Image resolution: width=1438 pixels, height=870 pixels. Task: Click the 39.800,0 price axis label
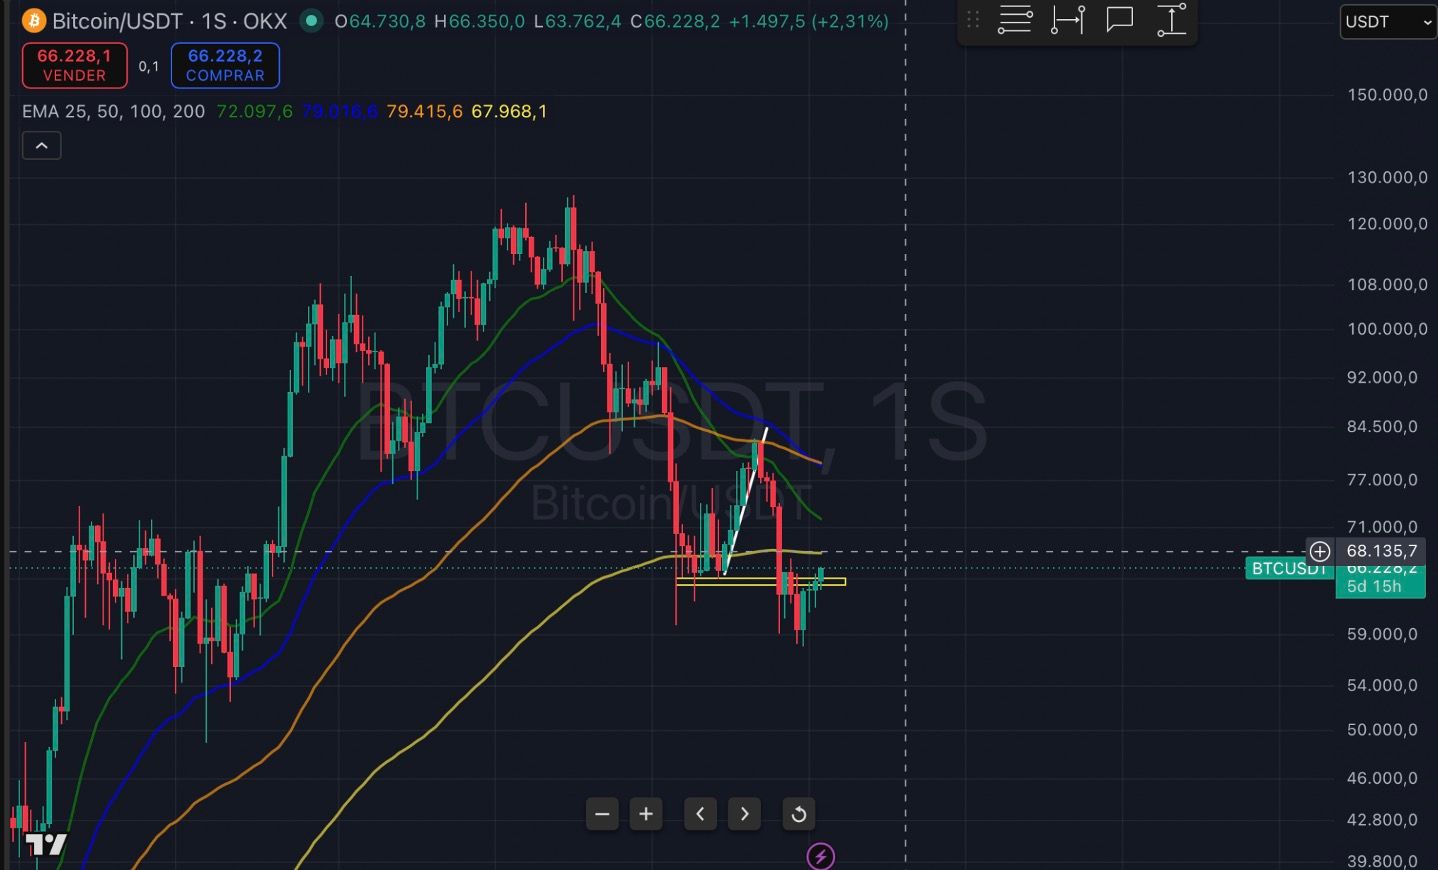coord(1382,861)
